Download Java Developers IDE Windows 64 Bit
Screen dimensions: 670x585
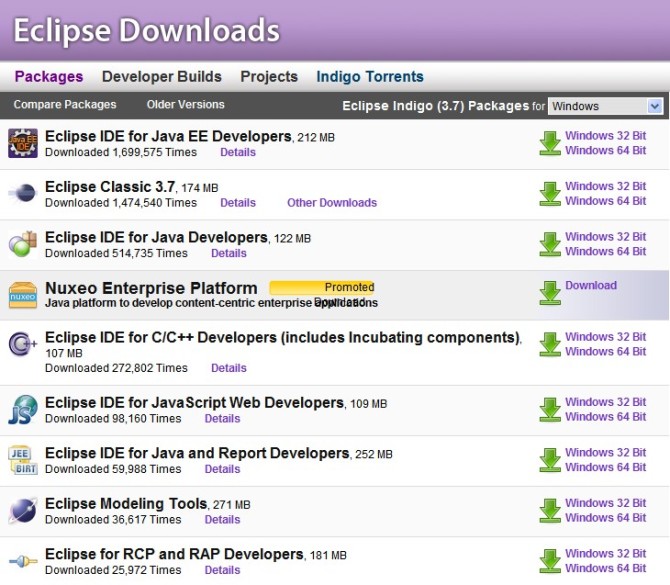(605, 251)
